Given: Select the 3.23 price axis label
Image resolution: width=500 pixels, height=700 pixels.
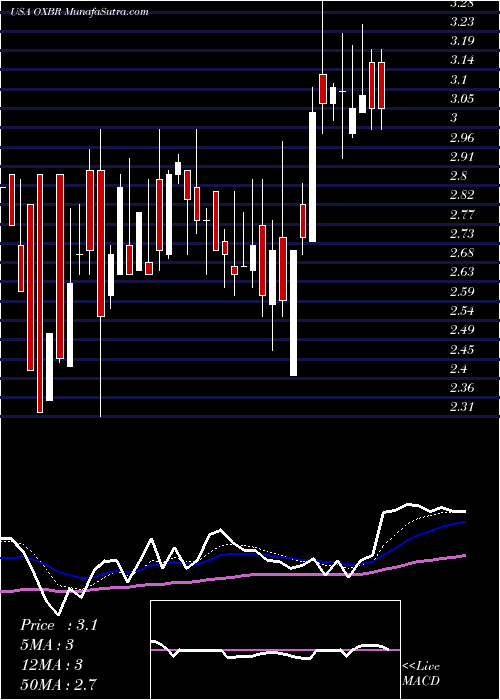Looking at the screenshot, I should click(462, 21).
